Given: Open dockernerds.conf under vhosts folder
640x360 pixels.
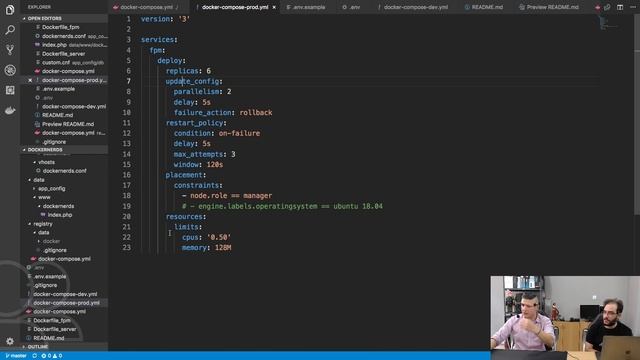Looking at the screenshot, I should [x=64, y=171].
